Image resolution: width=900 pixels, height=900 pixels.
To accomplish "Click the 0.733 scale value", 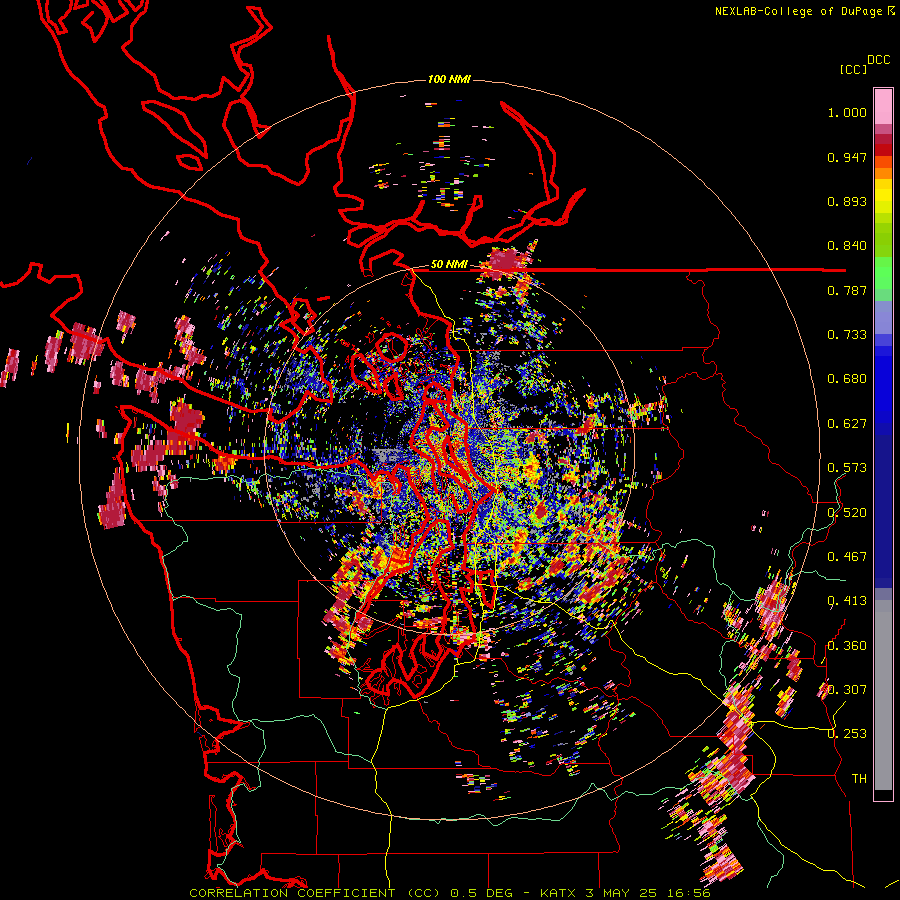I will click(x=847, y=335).
